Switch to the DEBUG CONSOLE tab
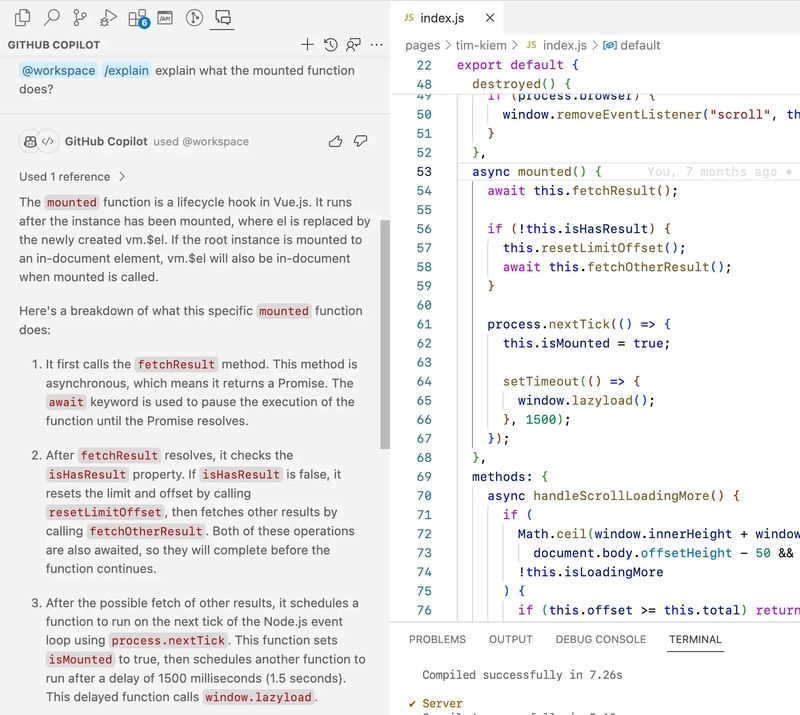 pos(601,639)
